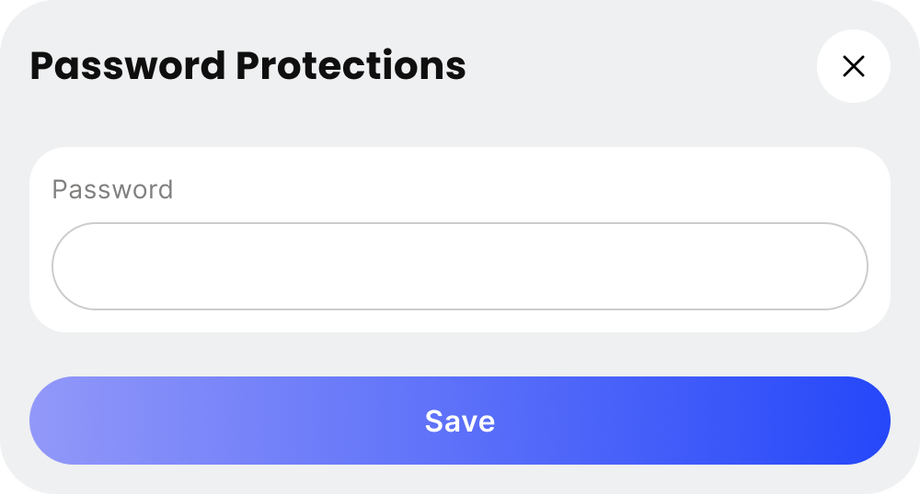Click the X icon in the header
The image size is (920, 494).
[853, 66]
